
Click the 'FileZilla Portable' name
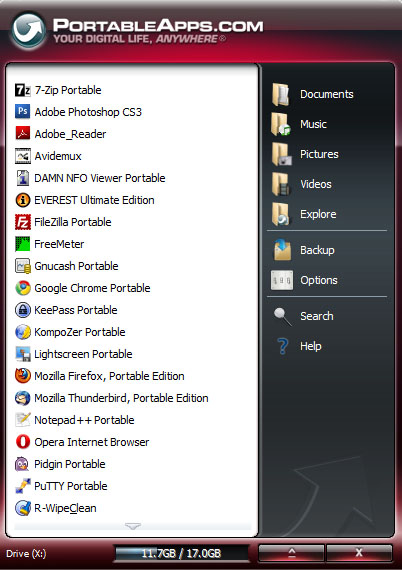(x=73, y=222)
